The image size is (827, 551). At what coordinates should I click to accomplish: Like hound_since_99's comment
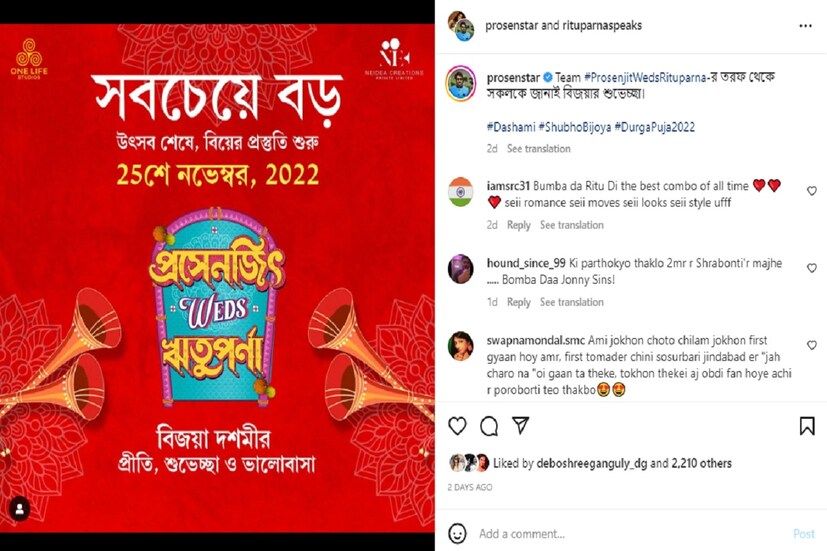tap(812, 268)
